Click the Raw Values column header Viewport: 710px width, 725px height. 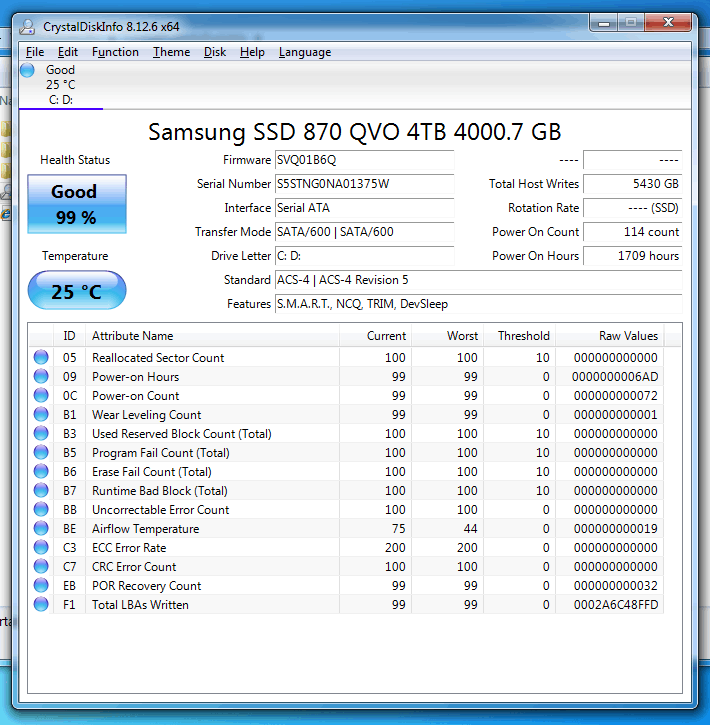(610, 336)
